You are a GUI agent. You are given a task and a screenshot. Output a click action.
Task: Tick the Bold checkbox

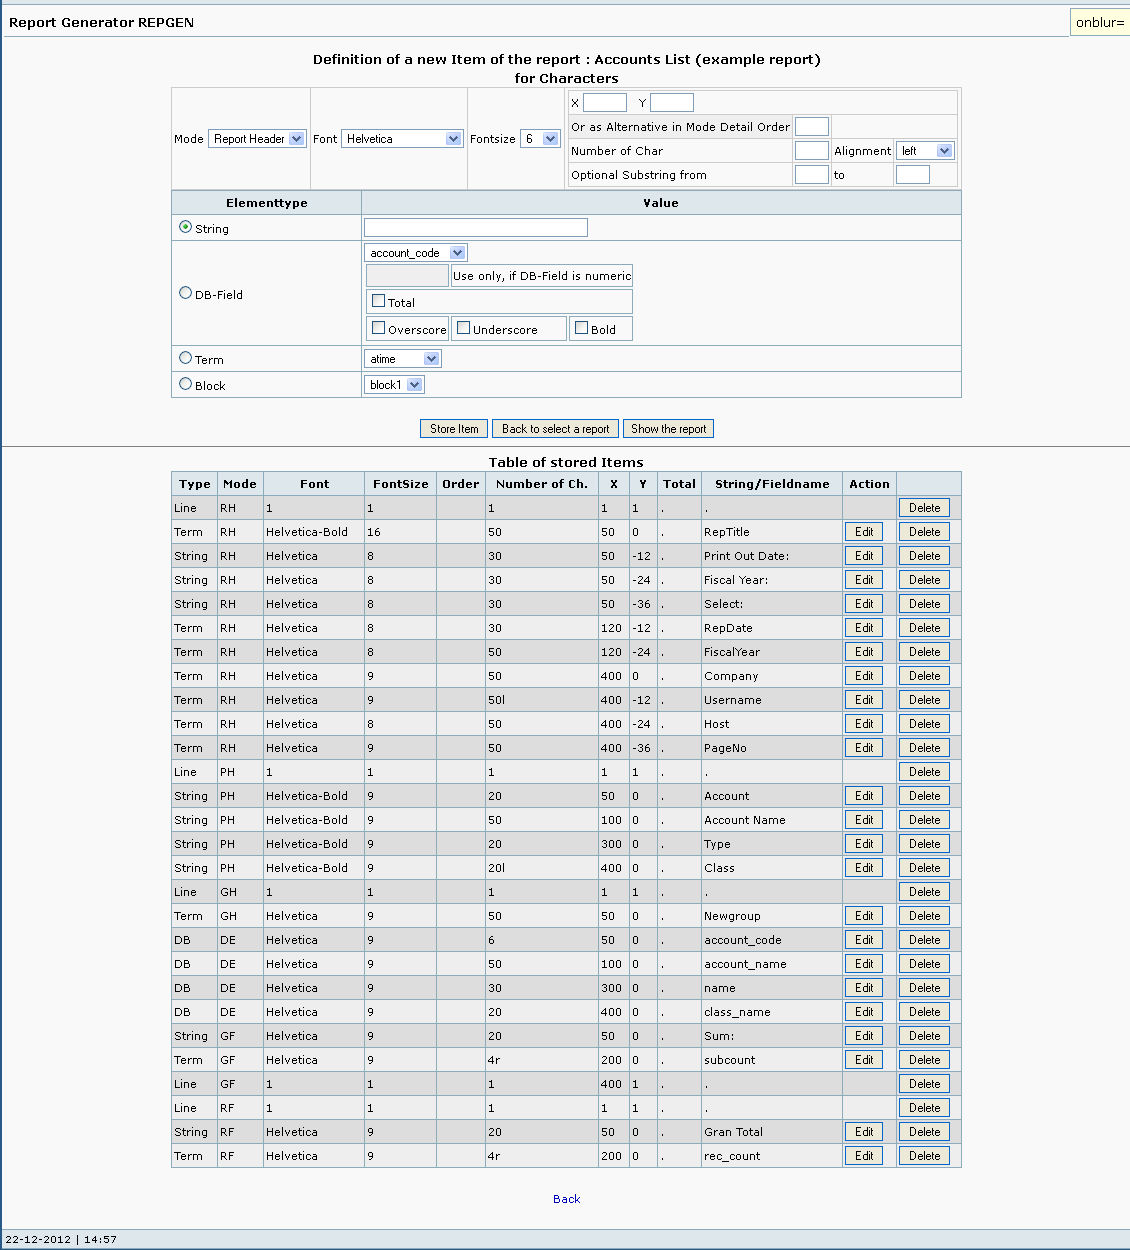point(581,327)
